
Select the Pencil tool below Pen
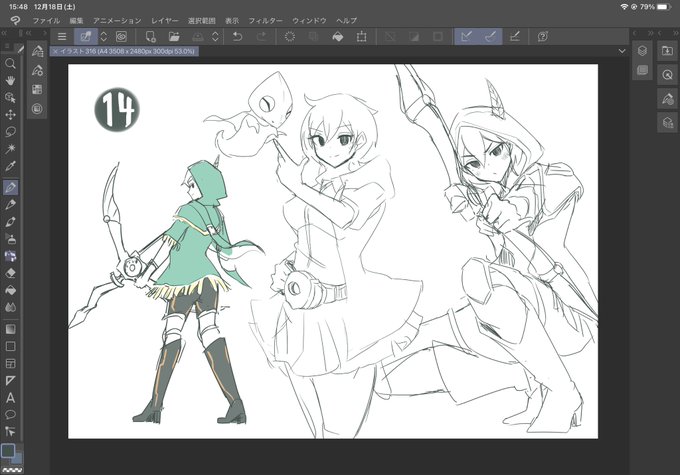coord(10,205)
